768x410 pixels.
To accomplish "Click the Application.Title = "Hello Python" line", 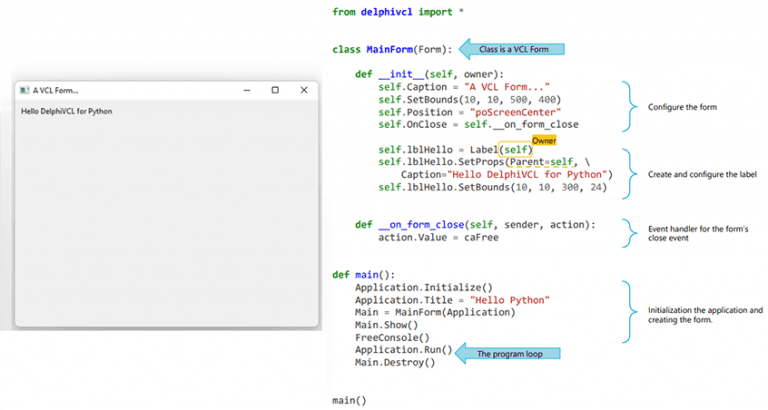I will click(x=453, y=300).
